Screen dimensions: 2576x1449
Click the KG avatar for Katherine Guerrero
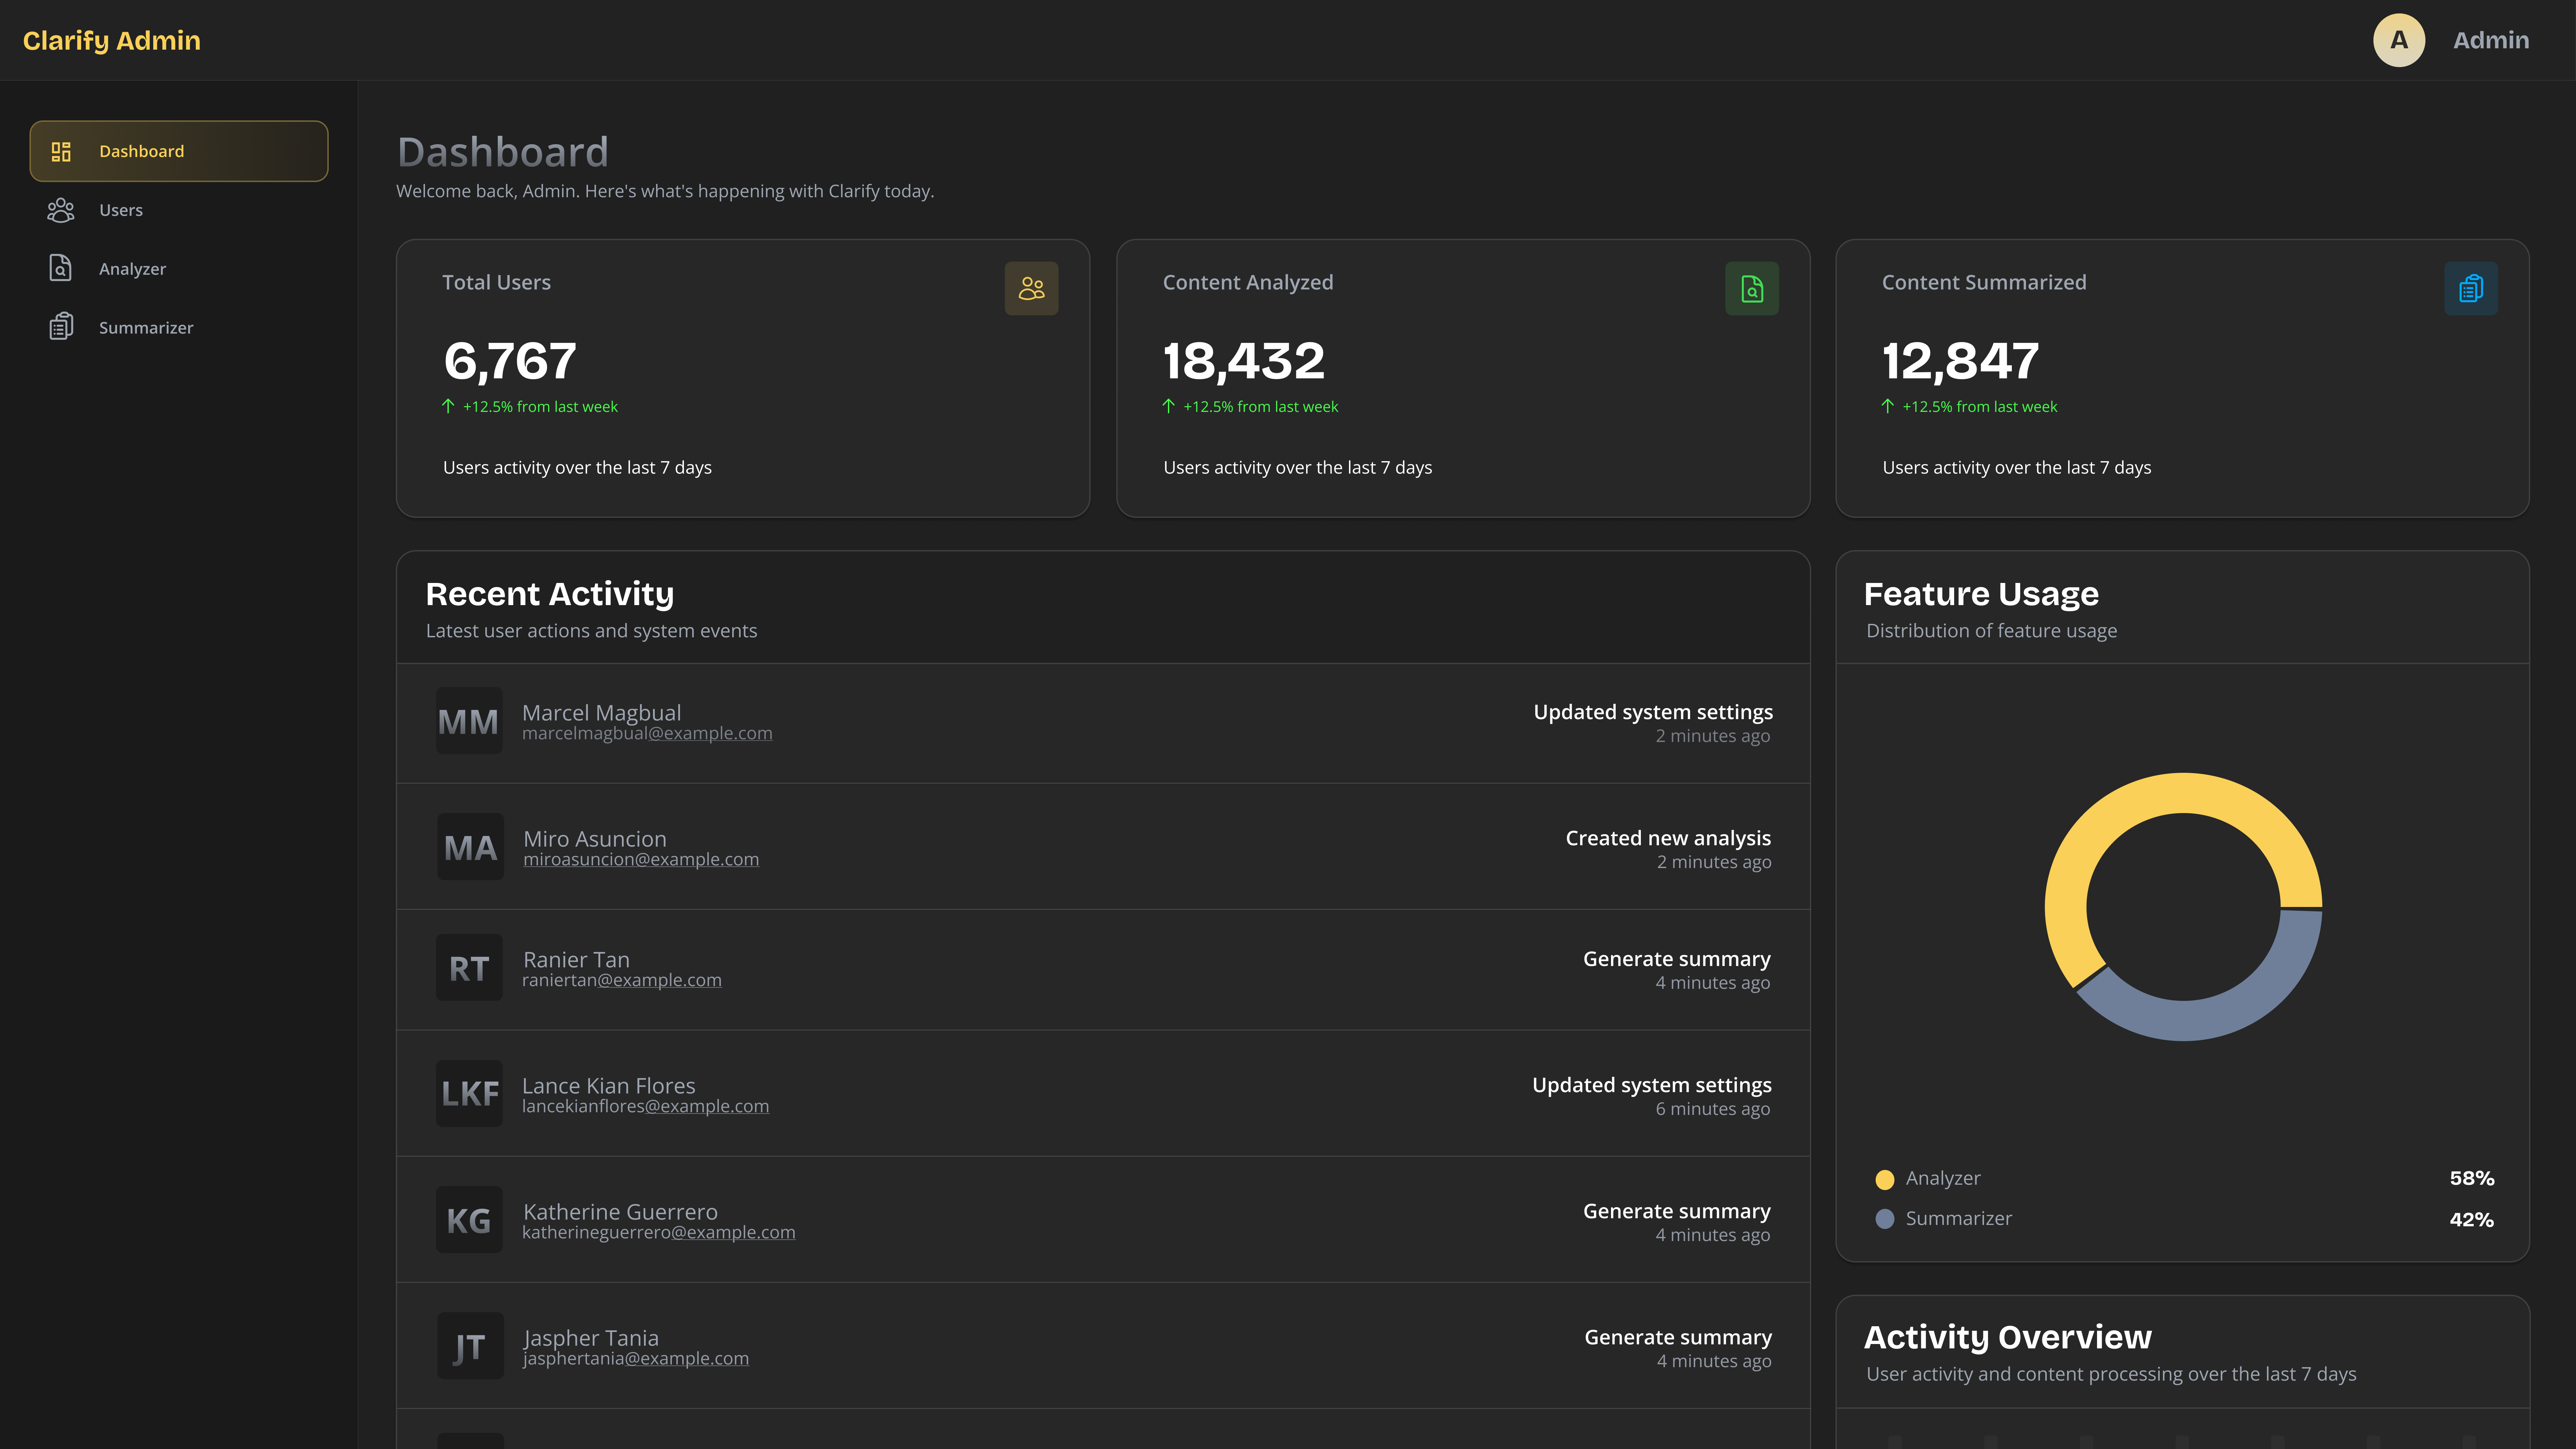point(469,1220)
